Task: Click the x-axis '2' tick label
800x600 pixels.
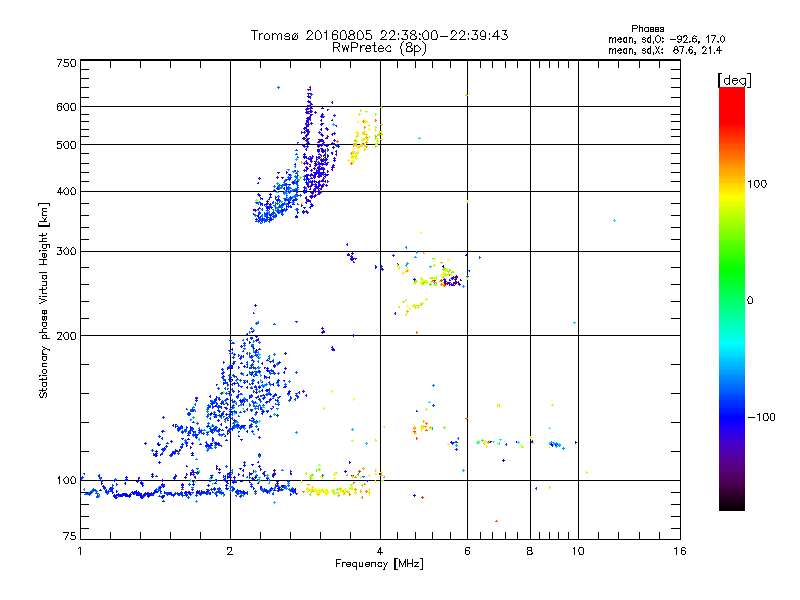Action: click(x=230, y=551)
